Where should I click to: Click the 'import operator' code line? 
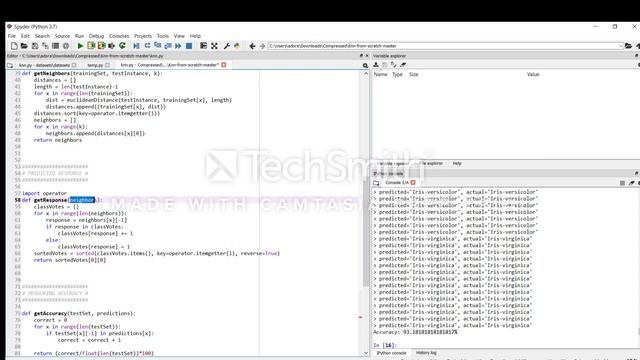pyautogui.click(x=44, y=193)
